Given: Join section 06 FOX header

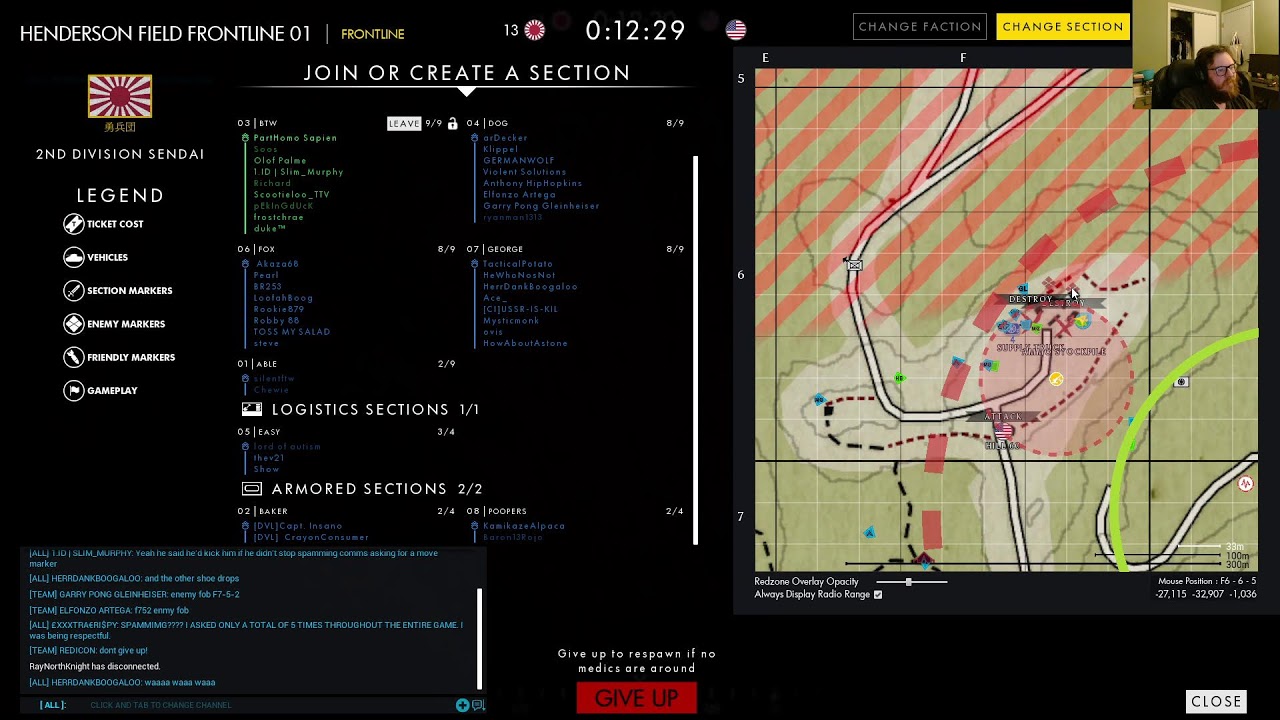Looking at the screenshot, I should click(348, 249).
